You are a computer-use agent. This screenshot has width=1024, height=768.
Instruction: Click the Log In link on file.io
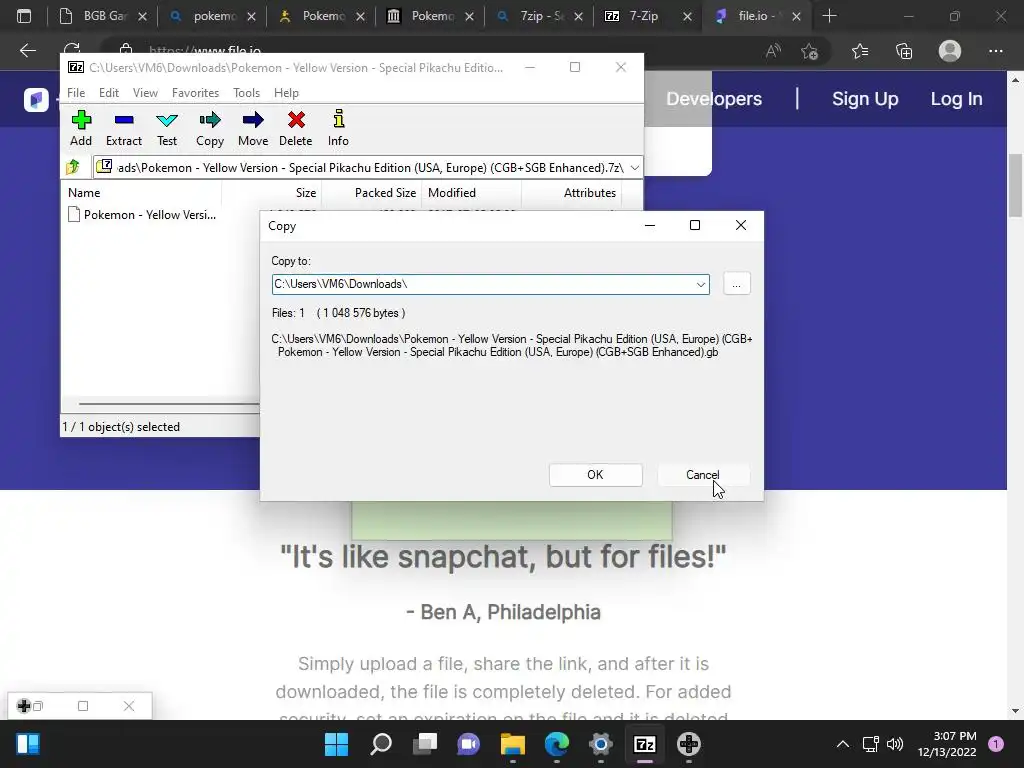[956, 99]
